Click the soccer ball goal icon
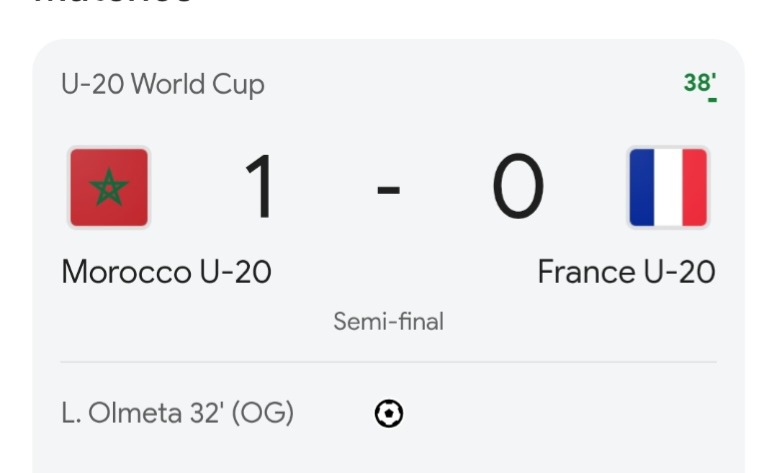The width and height of the screenshot is (768, 473). click(x=388, y=413)
